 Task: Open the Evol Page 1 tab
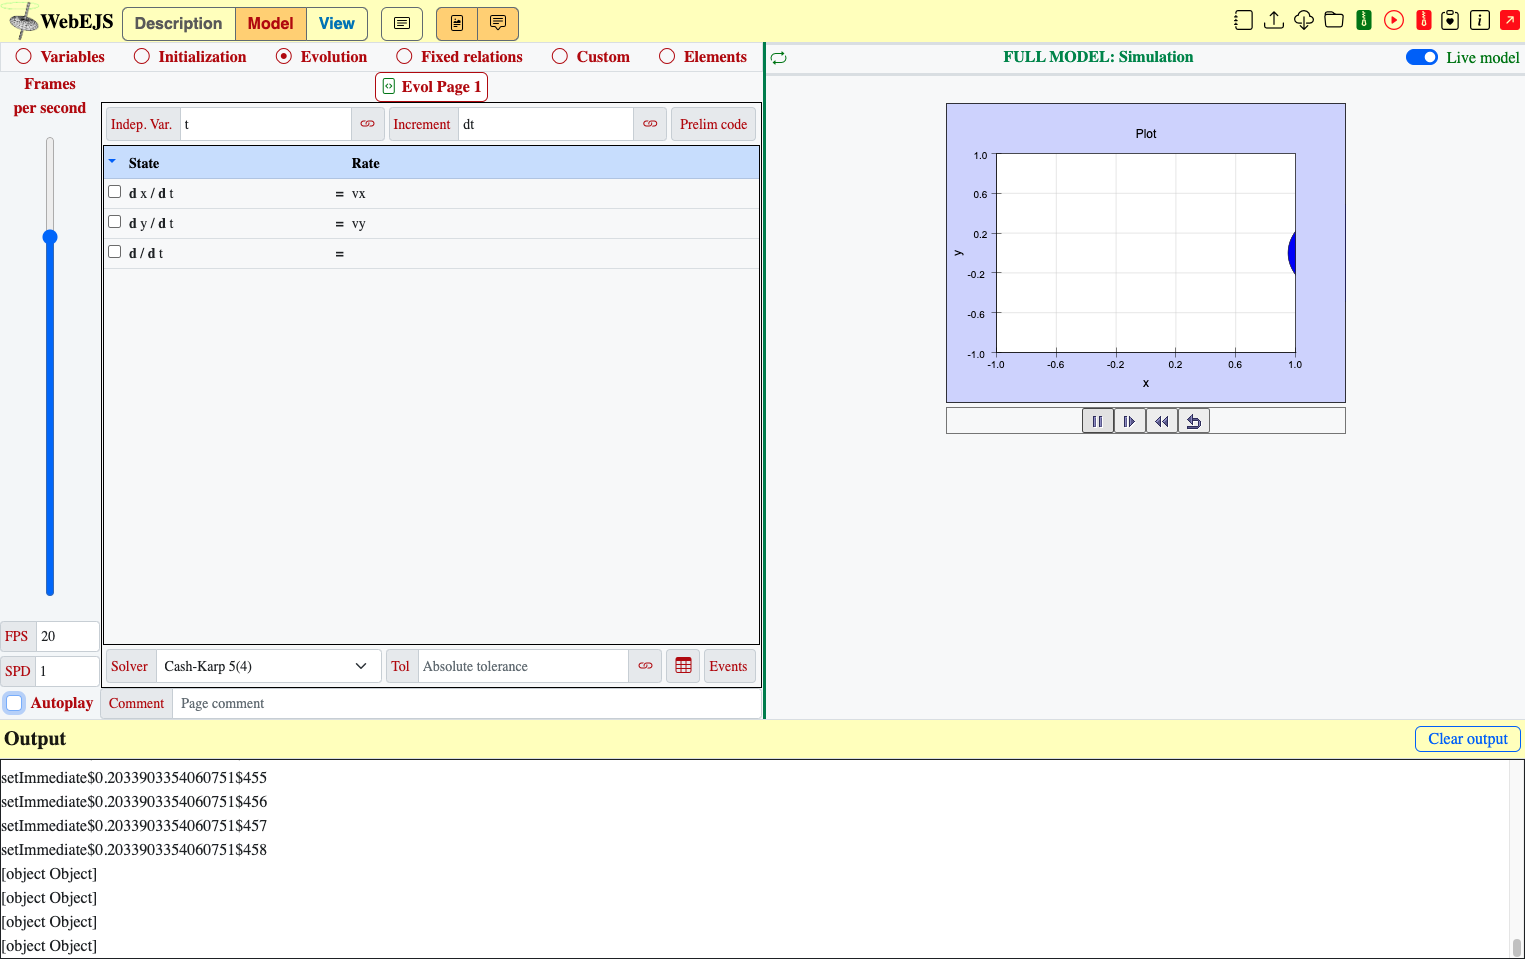click(x=431, y=87)
